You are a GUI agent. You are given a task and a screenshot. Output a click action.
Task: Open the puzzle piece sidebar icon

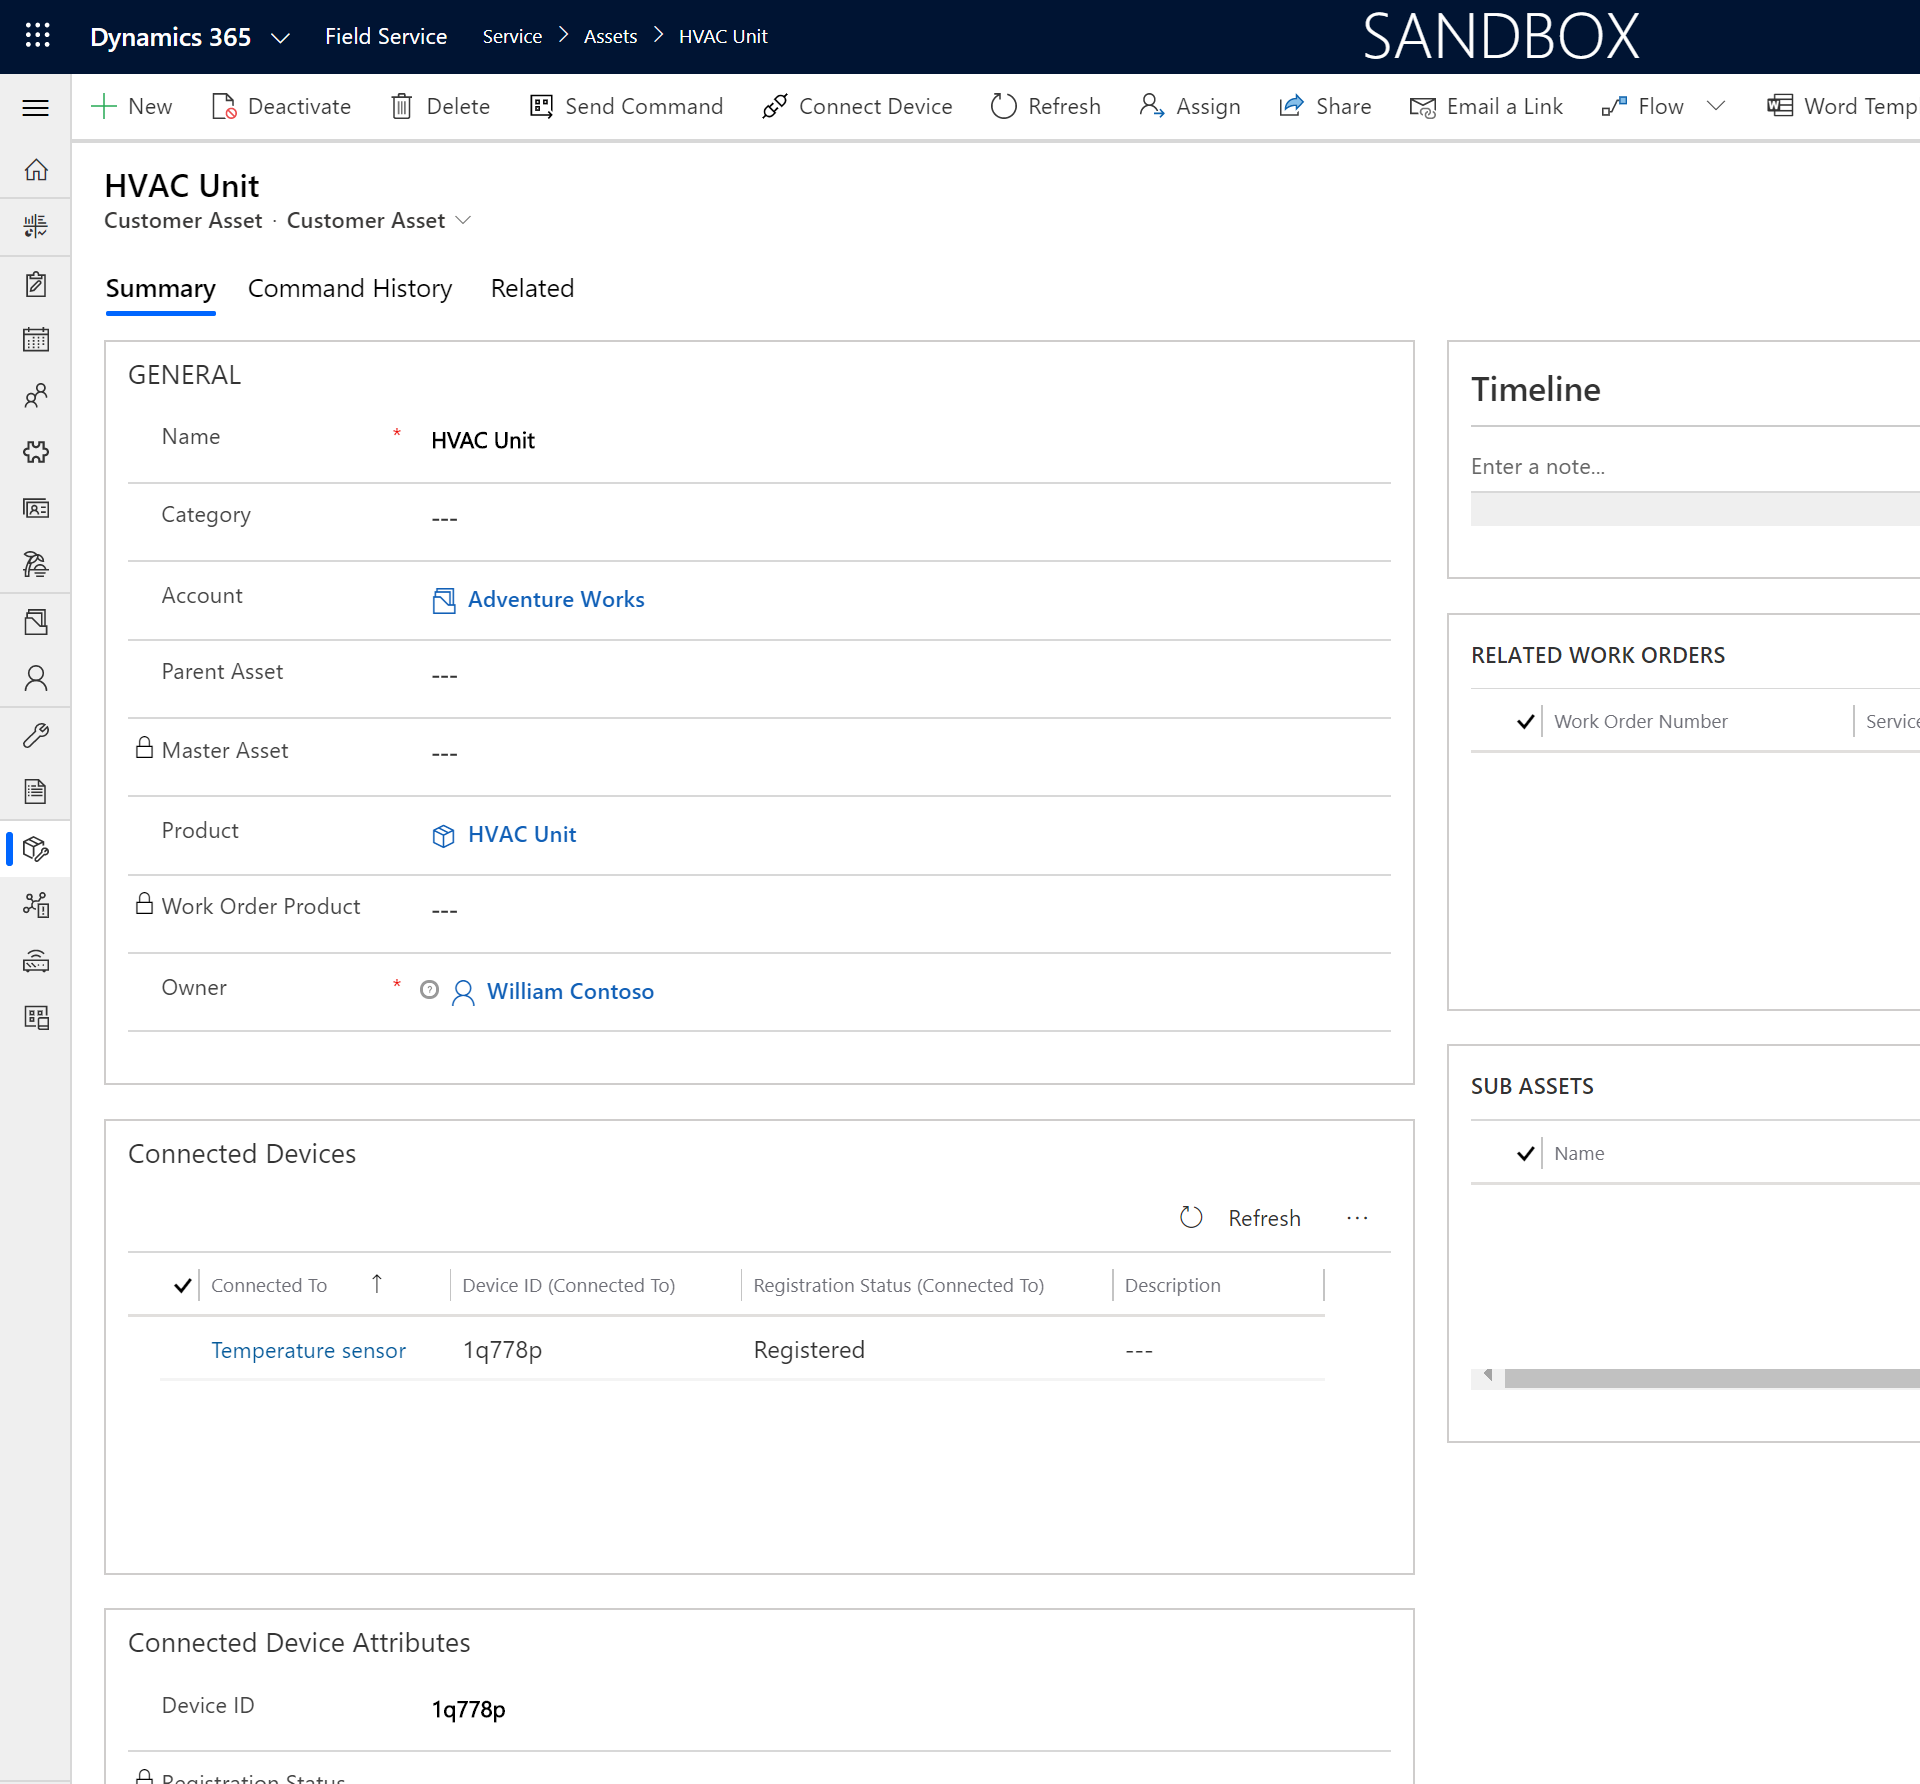pos(36,453)
